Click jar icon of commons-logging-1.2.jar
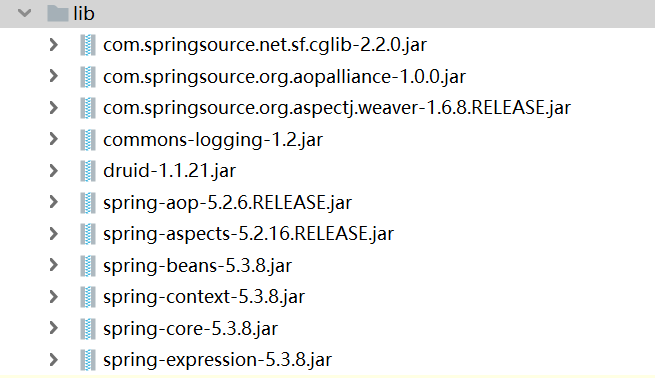655x378 pixels. [x=88, y=140]
